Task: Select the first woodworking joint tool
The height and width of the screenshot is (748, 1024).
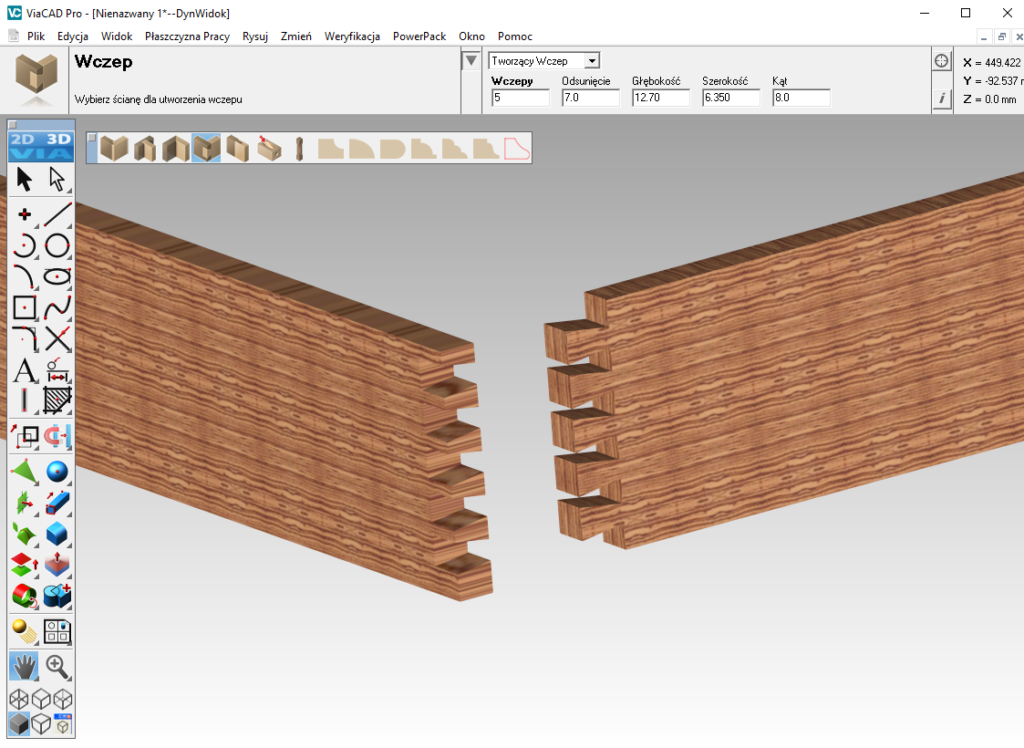Action: (x=114, y=148)
